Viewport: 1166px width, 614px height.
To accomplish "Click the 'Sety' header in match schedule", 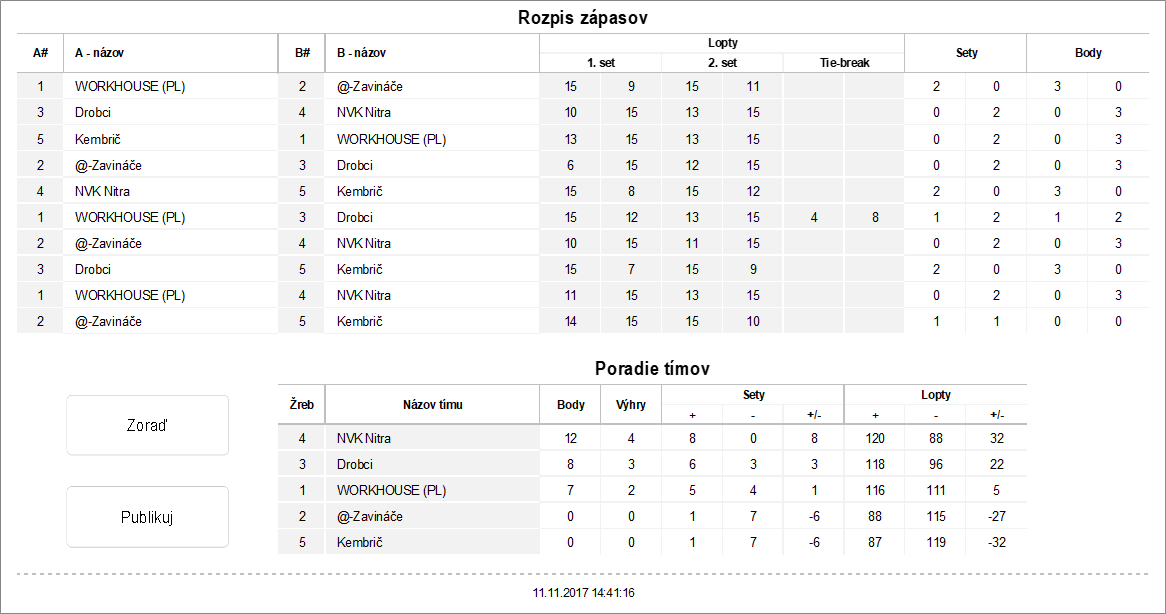I will (x=966, y=53).
